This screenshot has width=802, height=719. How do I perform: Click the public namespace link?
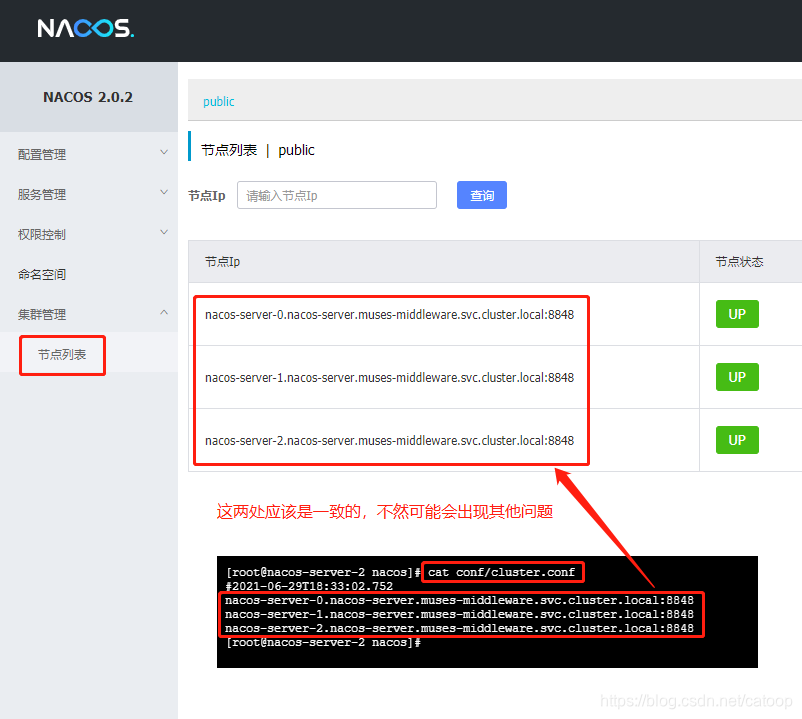219,101
